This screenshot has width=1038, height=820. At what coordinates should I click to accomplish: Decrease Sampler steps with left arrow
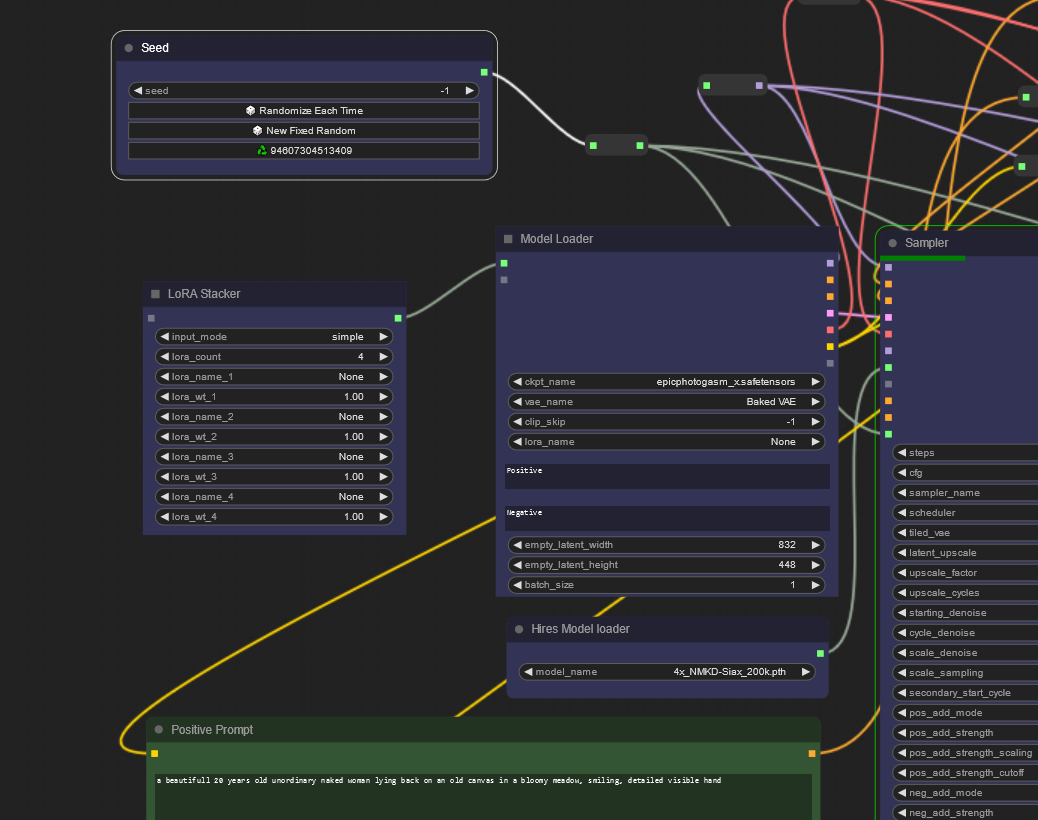coord(902,453)
